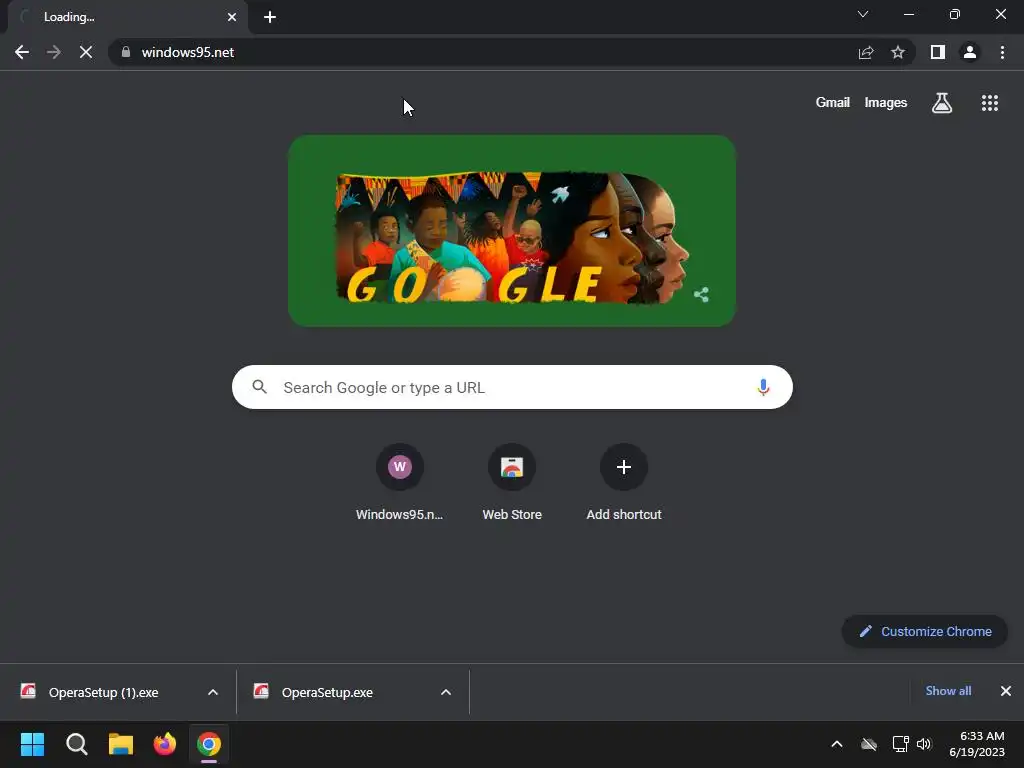The width and height of the screenshot is (1024, 768).
Task: Open the Chrome three-dot menu
Action: point(1002,52)
